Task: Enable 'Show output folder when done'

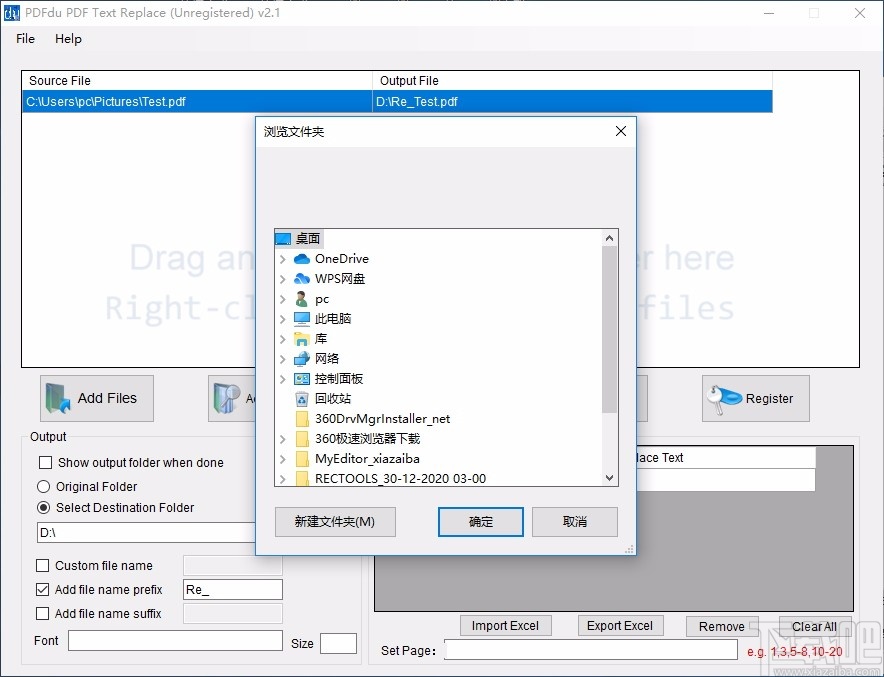Action: (44, 463)
